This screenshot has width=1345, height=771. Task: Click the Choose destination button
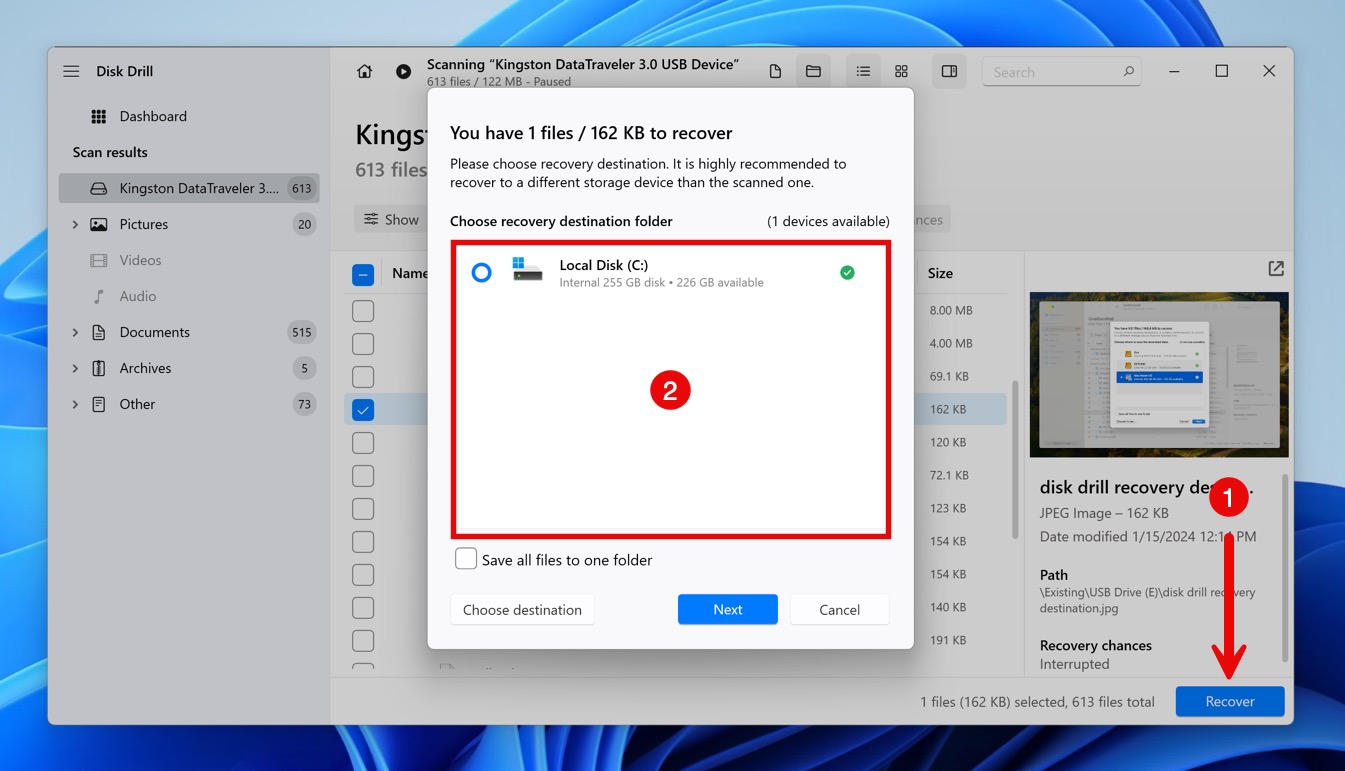(522, 610)
